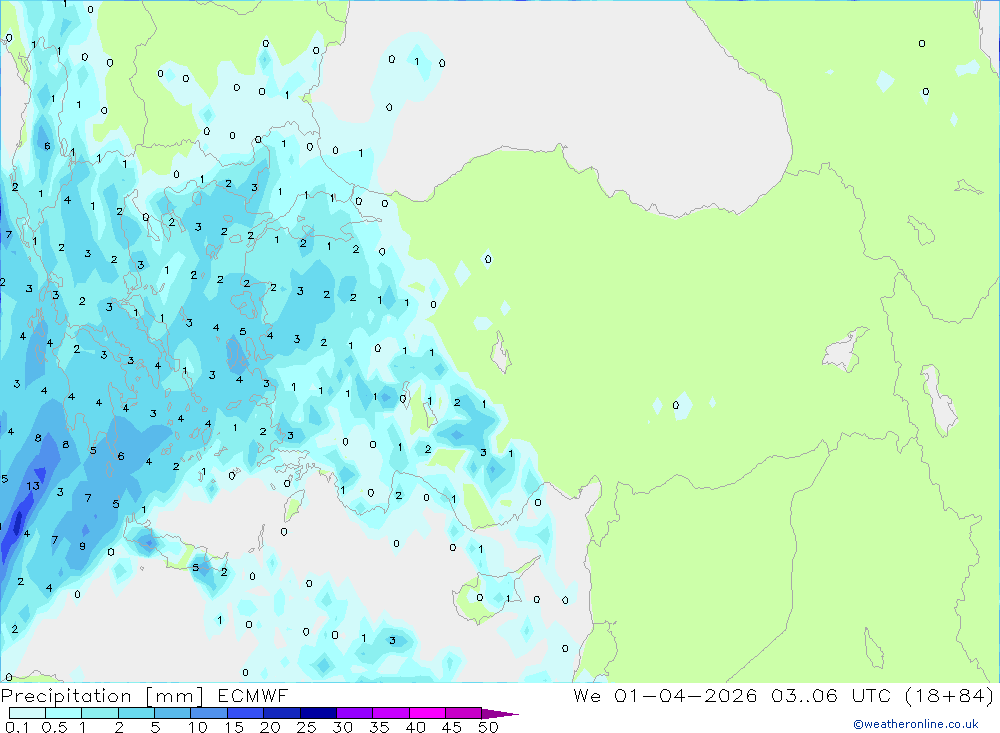
Task: Click the legend scale label '35'
Action: [x=379, y=727]
